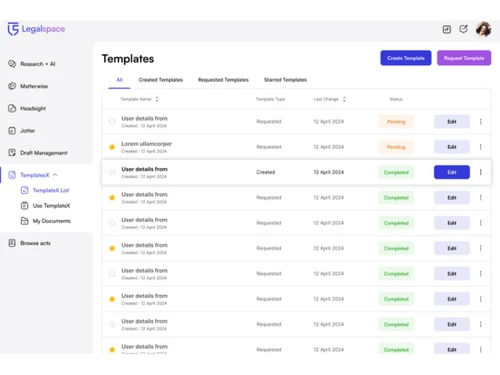Open My Documents submenu item
Image resolution: width=500 pixels, height=375 pixels.
click(x=46, y=221)
